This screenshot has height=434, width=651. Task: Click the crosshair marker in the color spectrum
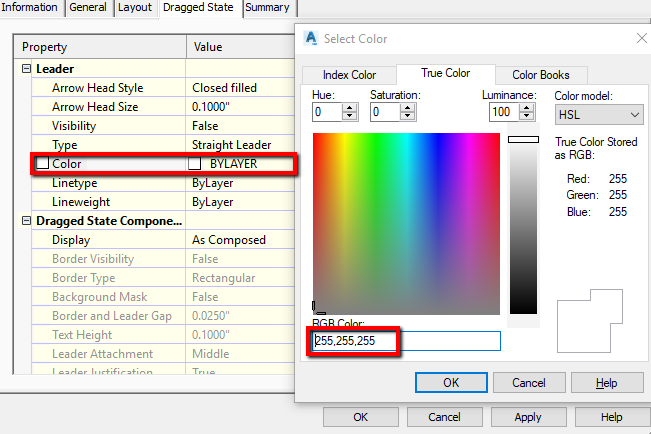coord(318,308)
